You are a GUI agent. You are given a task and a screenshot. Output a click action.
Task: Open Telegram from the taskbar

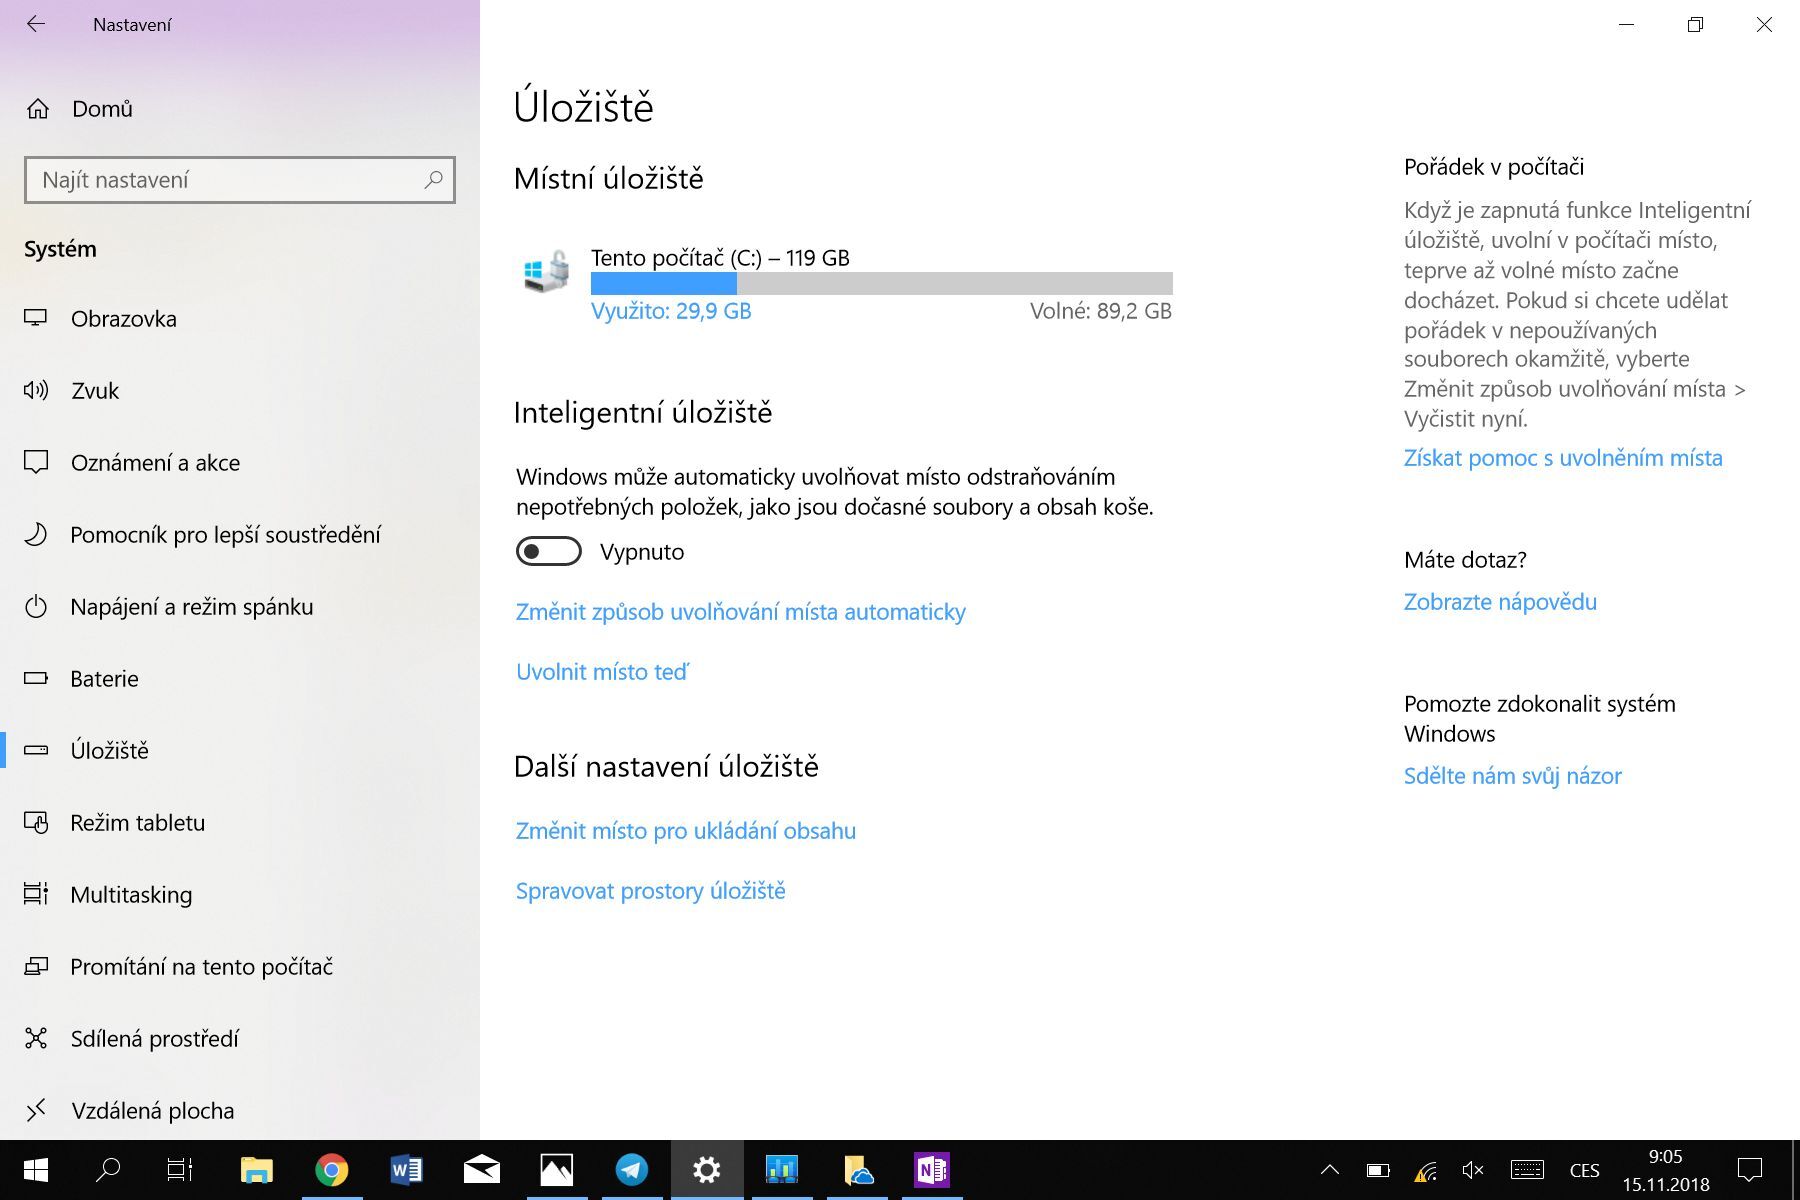[631, 1169]
